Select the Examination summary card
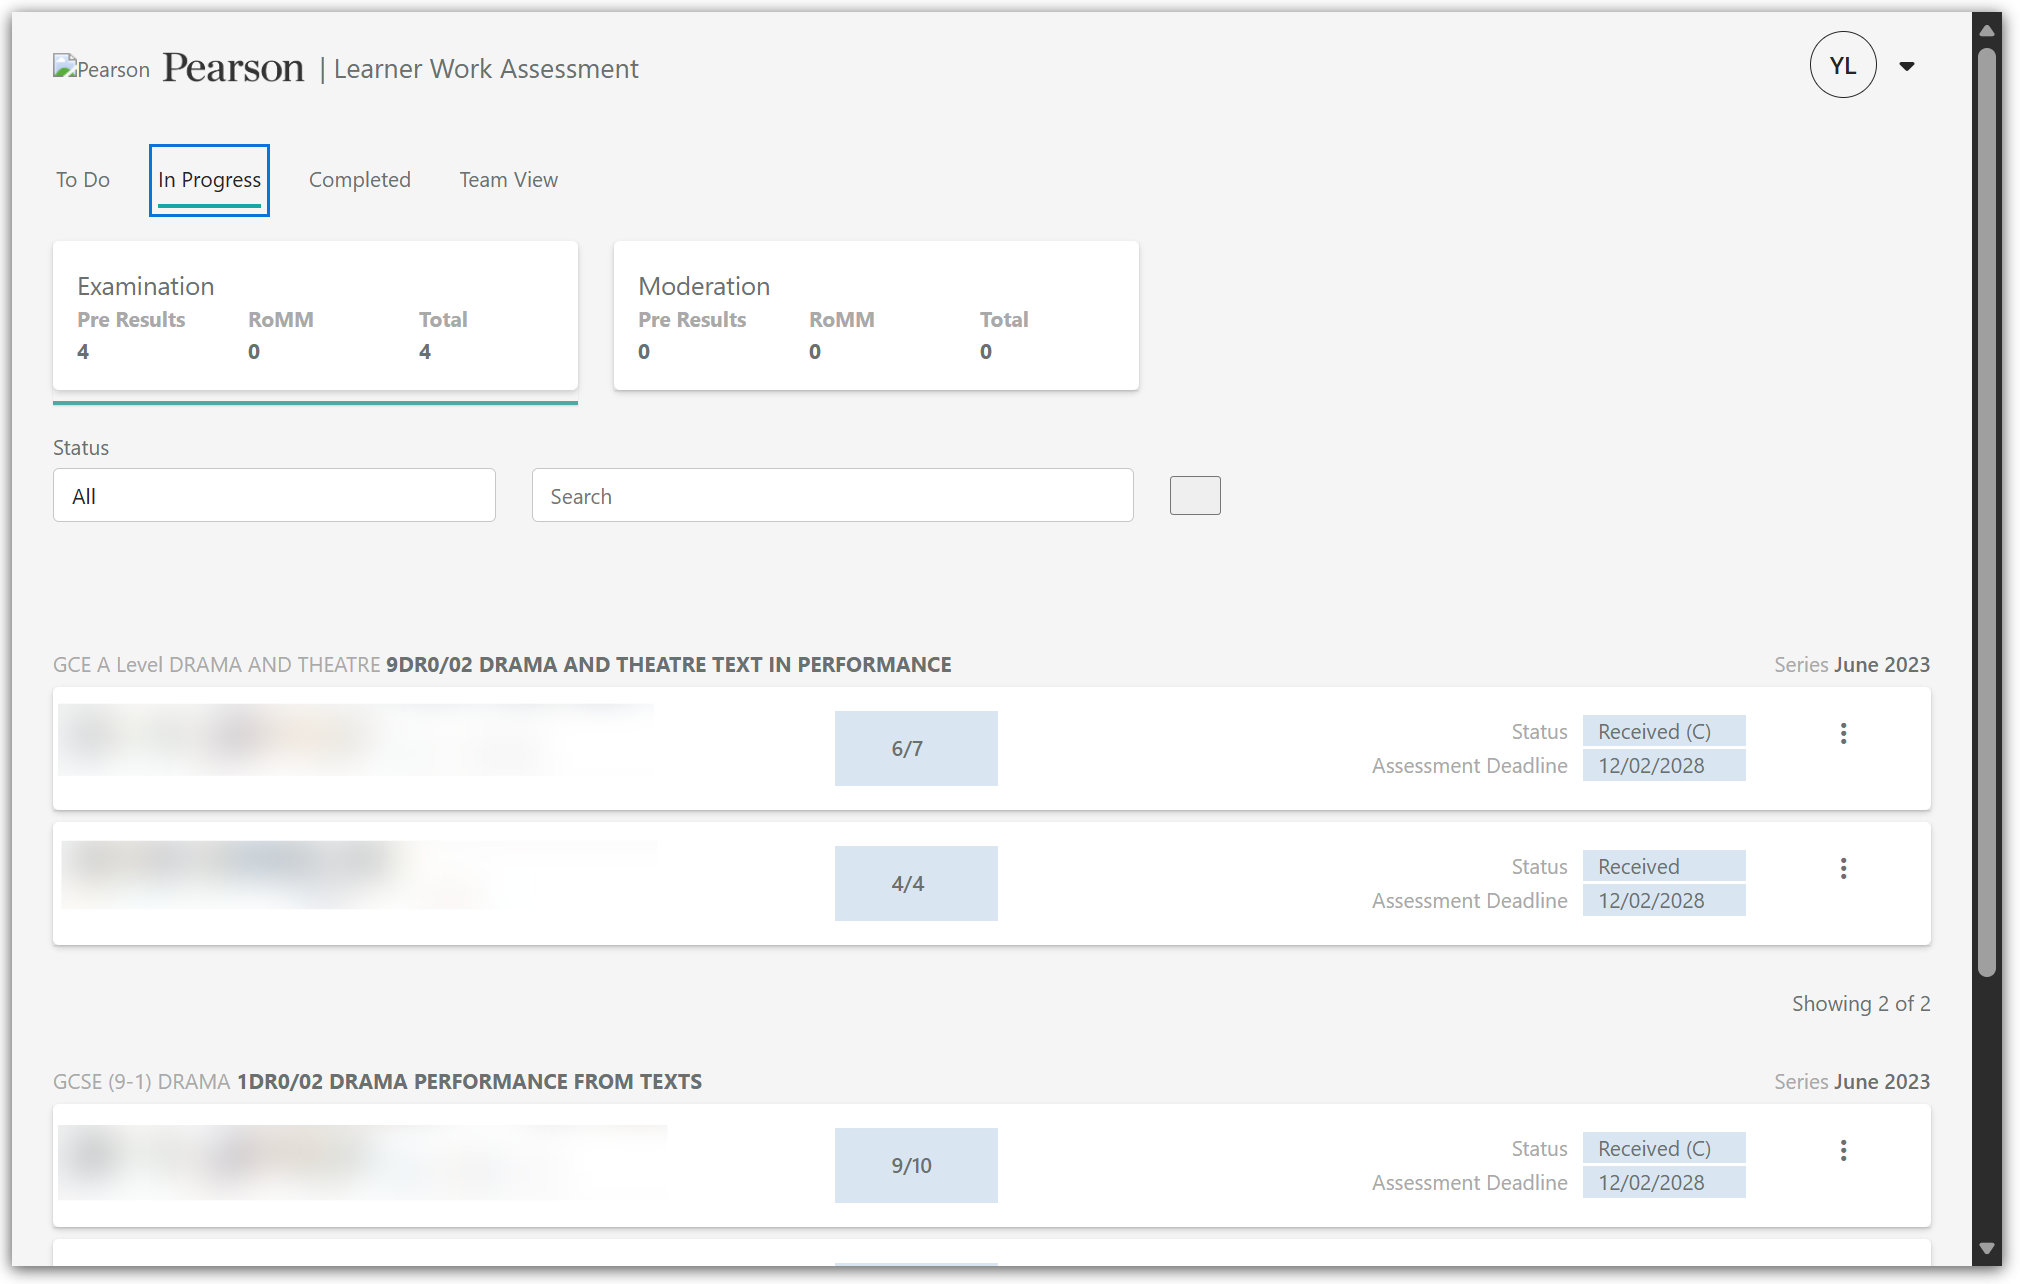The height and width of the screenshot is (1284, 2020). [x=315, y=315]
